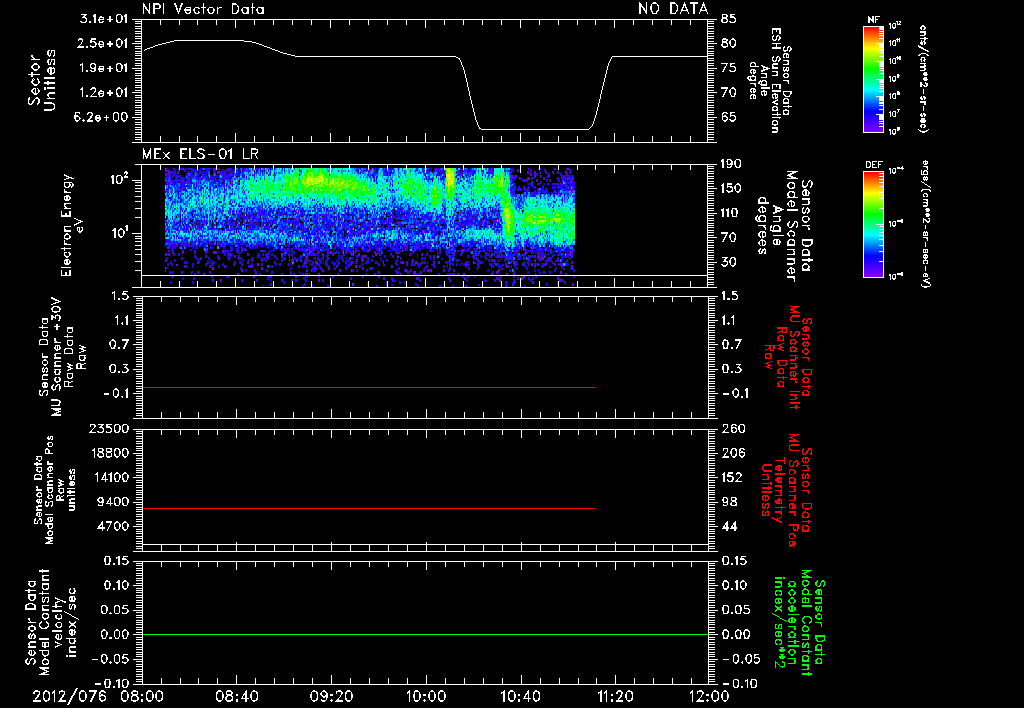Viewport: 1024px width, 708px height.
Task: Click the '190' scanner angle tick
Action: (731, 164)
